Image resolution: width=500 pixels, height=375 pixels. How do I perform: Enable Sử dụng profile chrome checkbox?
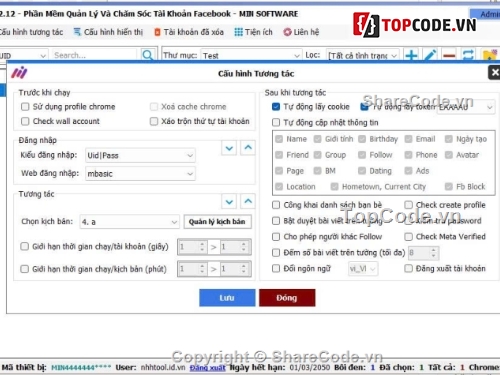(25, 107)
